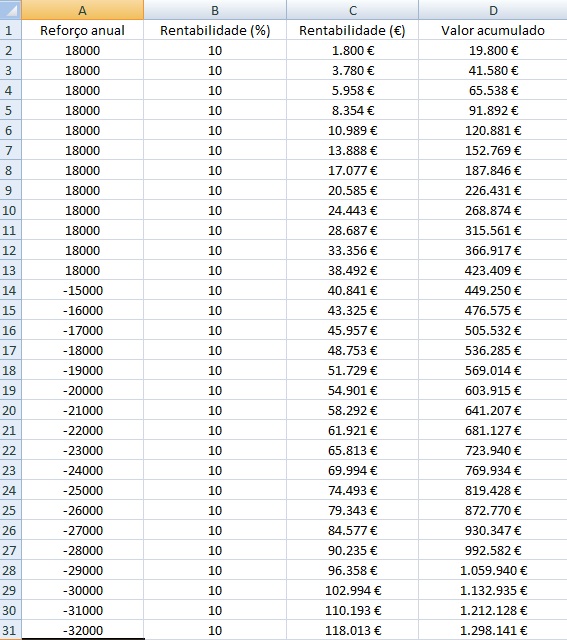Select cell with 54.901 €
Image resolution: width=567 pixels, height=640 pixels.
[352, 390]
